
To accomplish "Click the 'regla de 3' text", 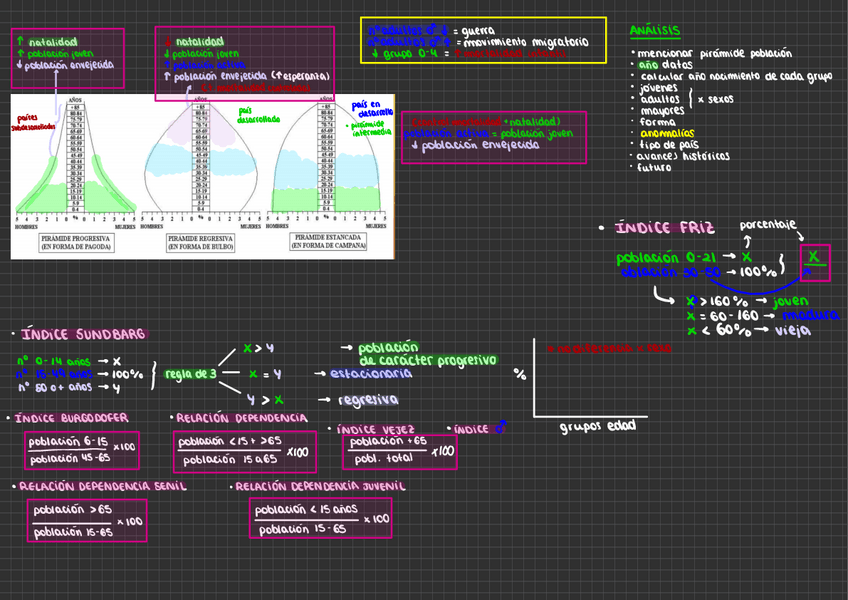I will (191, 374).
